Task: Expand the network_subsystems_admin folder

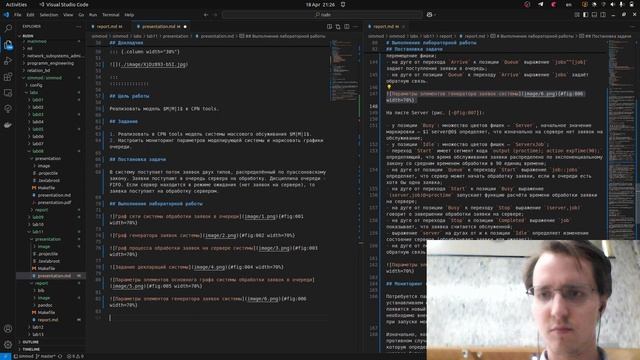Action: tap(51, 56)
